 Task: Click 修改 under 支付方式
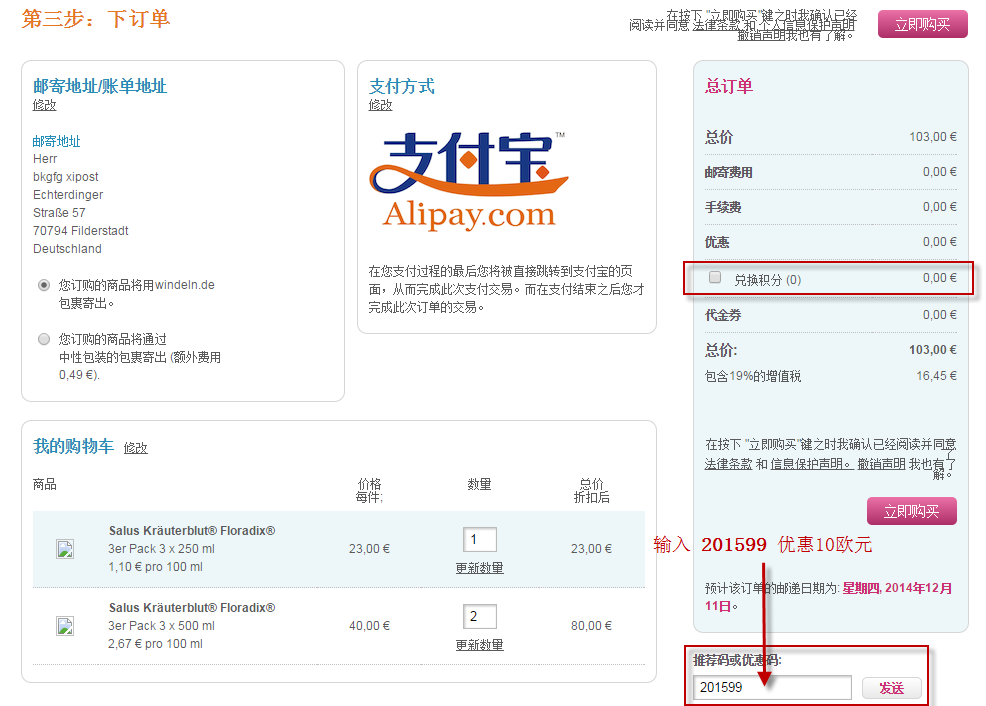(x=380, y=105)
